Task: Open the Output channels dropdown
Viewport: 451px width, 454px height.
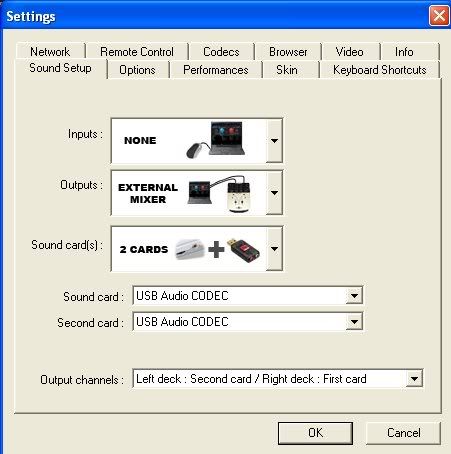Action: [414, 379]
